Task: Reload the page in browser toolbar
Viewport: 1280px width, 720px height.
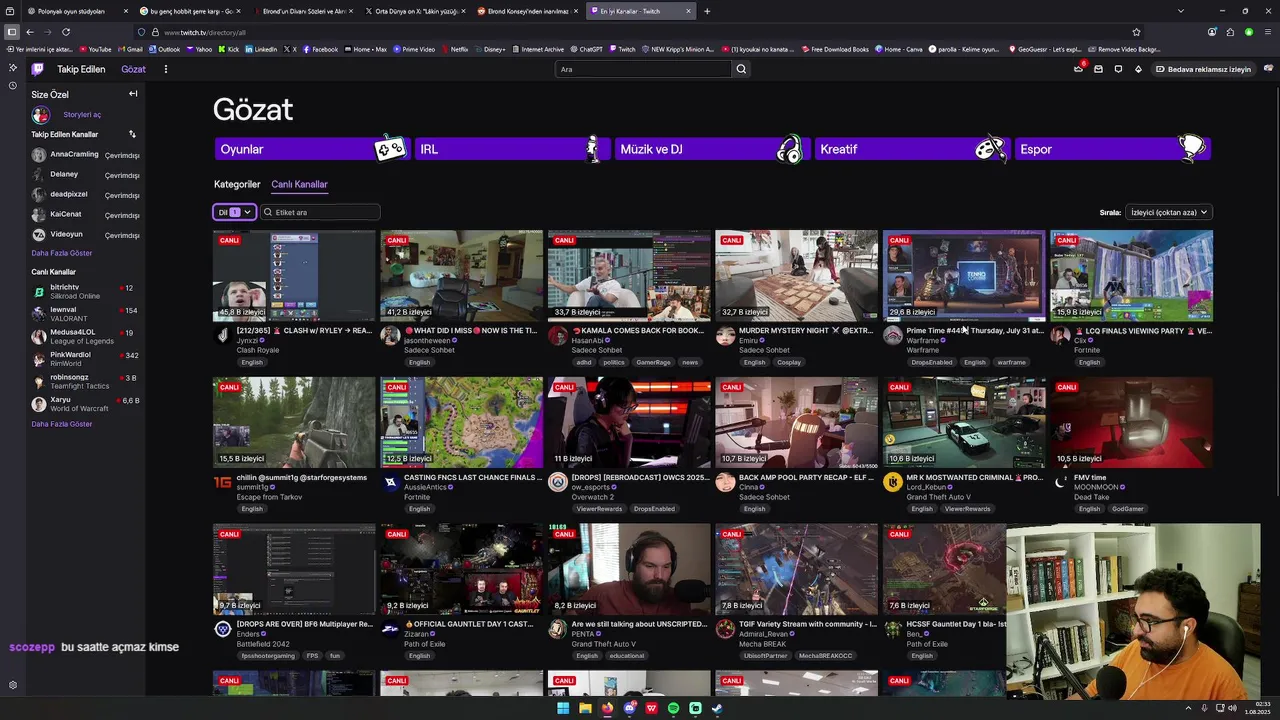Action: 66,32
